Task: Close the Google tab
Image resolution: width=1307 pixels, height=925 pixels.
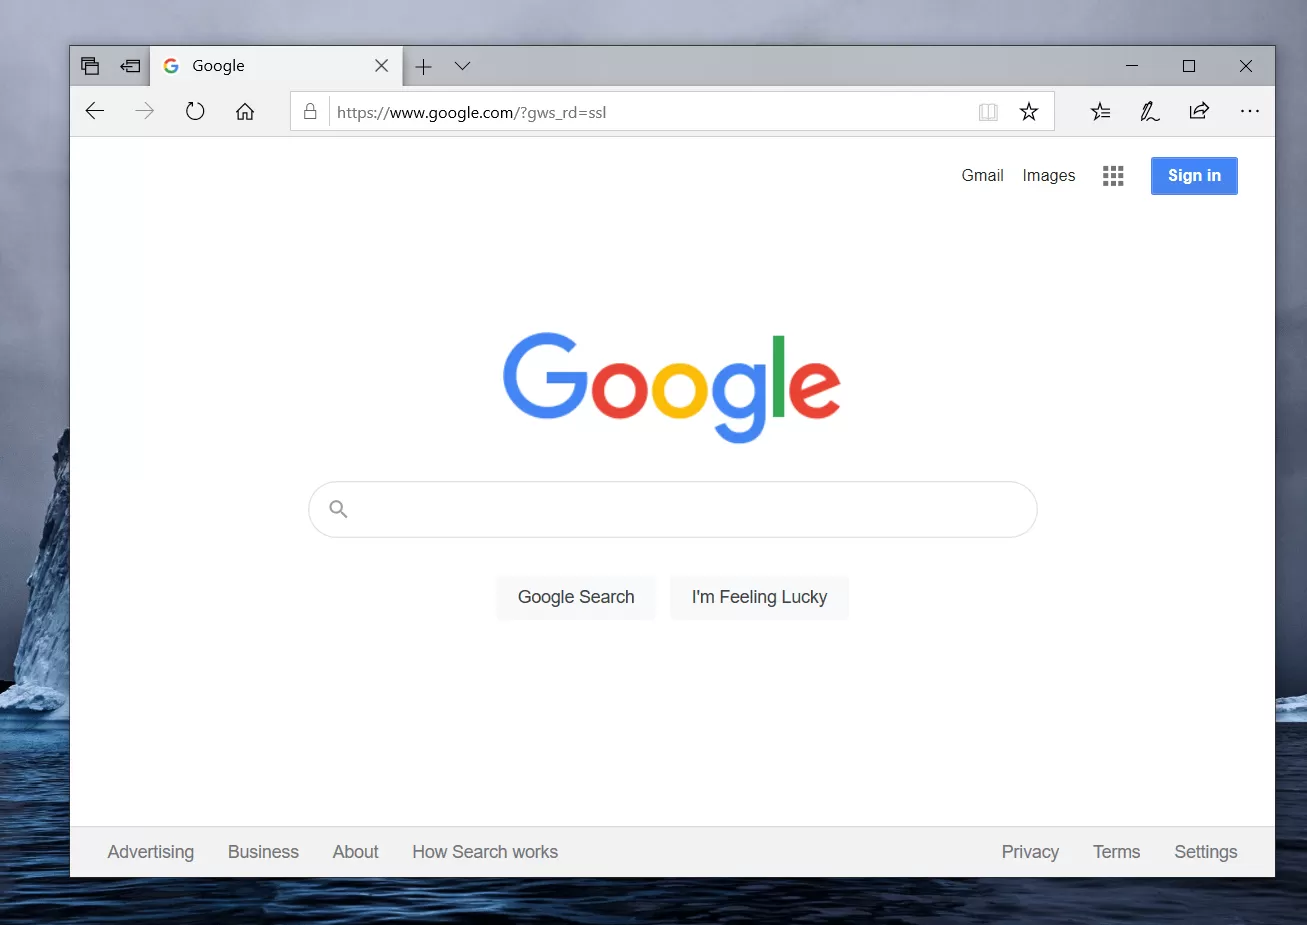Action: coord(381,66)
